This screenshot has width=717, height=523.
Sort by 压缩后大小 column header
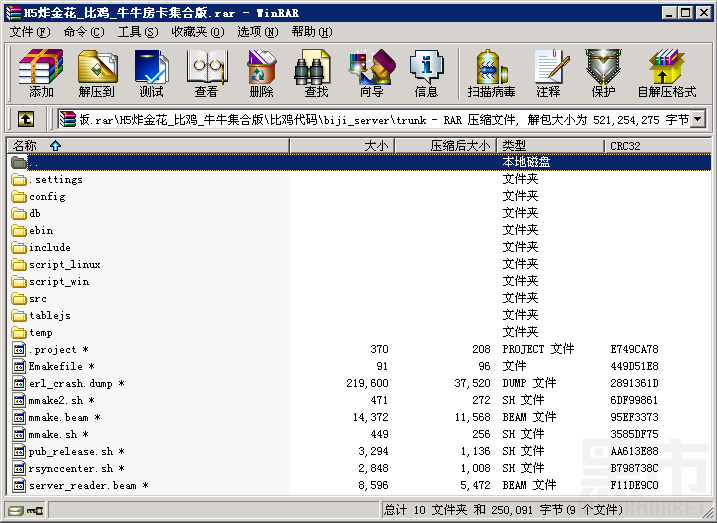coord(446,146)
